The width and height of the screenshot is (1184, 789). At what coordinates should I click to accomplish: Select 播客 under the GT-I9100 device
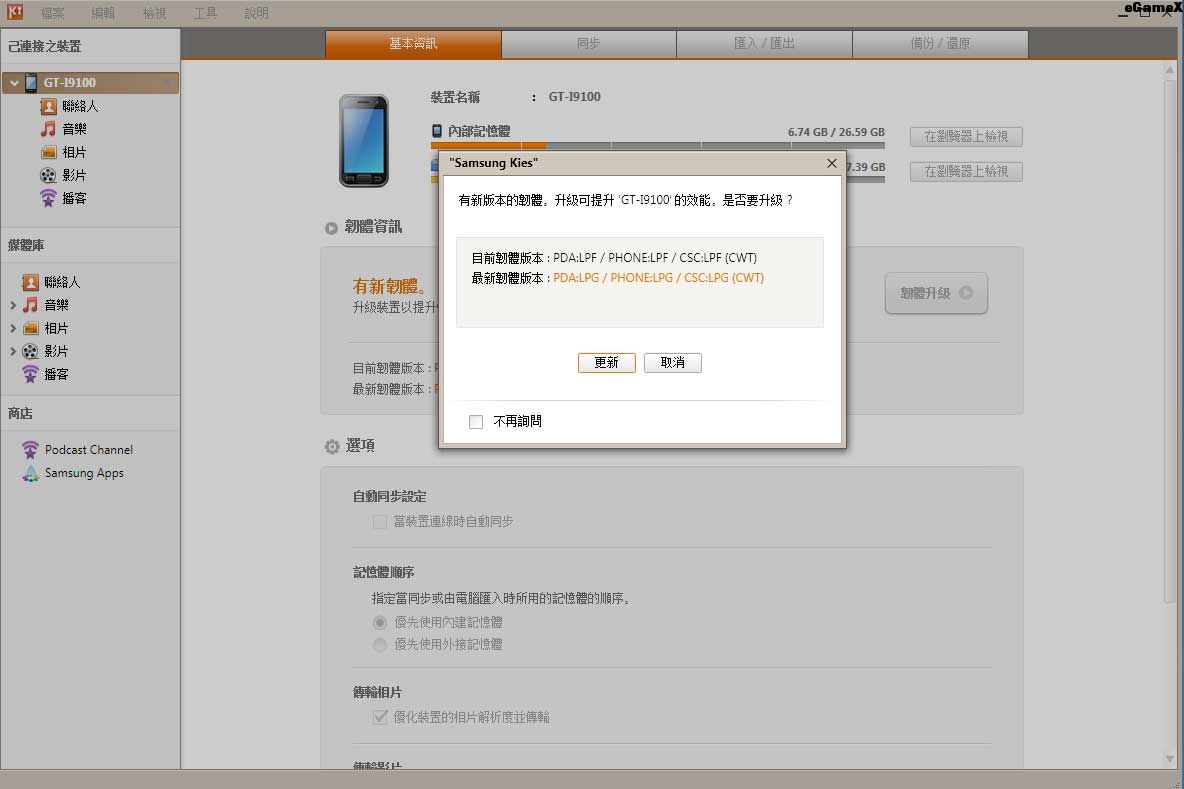pos(74,199)
